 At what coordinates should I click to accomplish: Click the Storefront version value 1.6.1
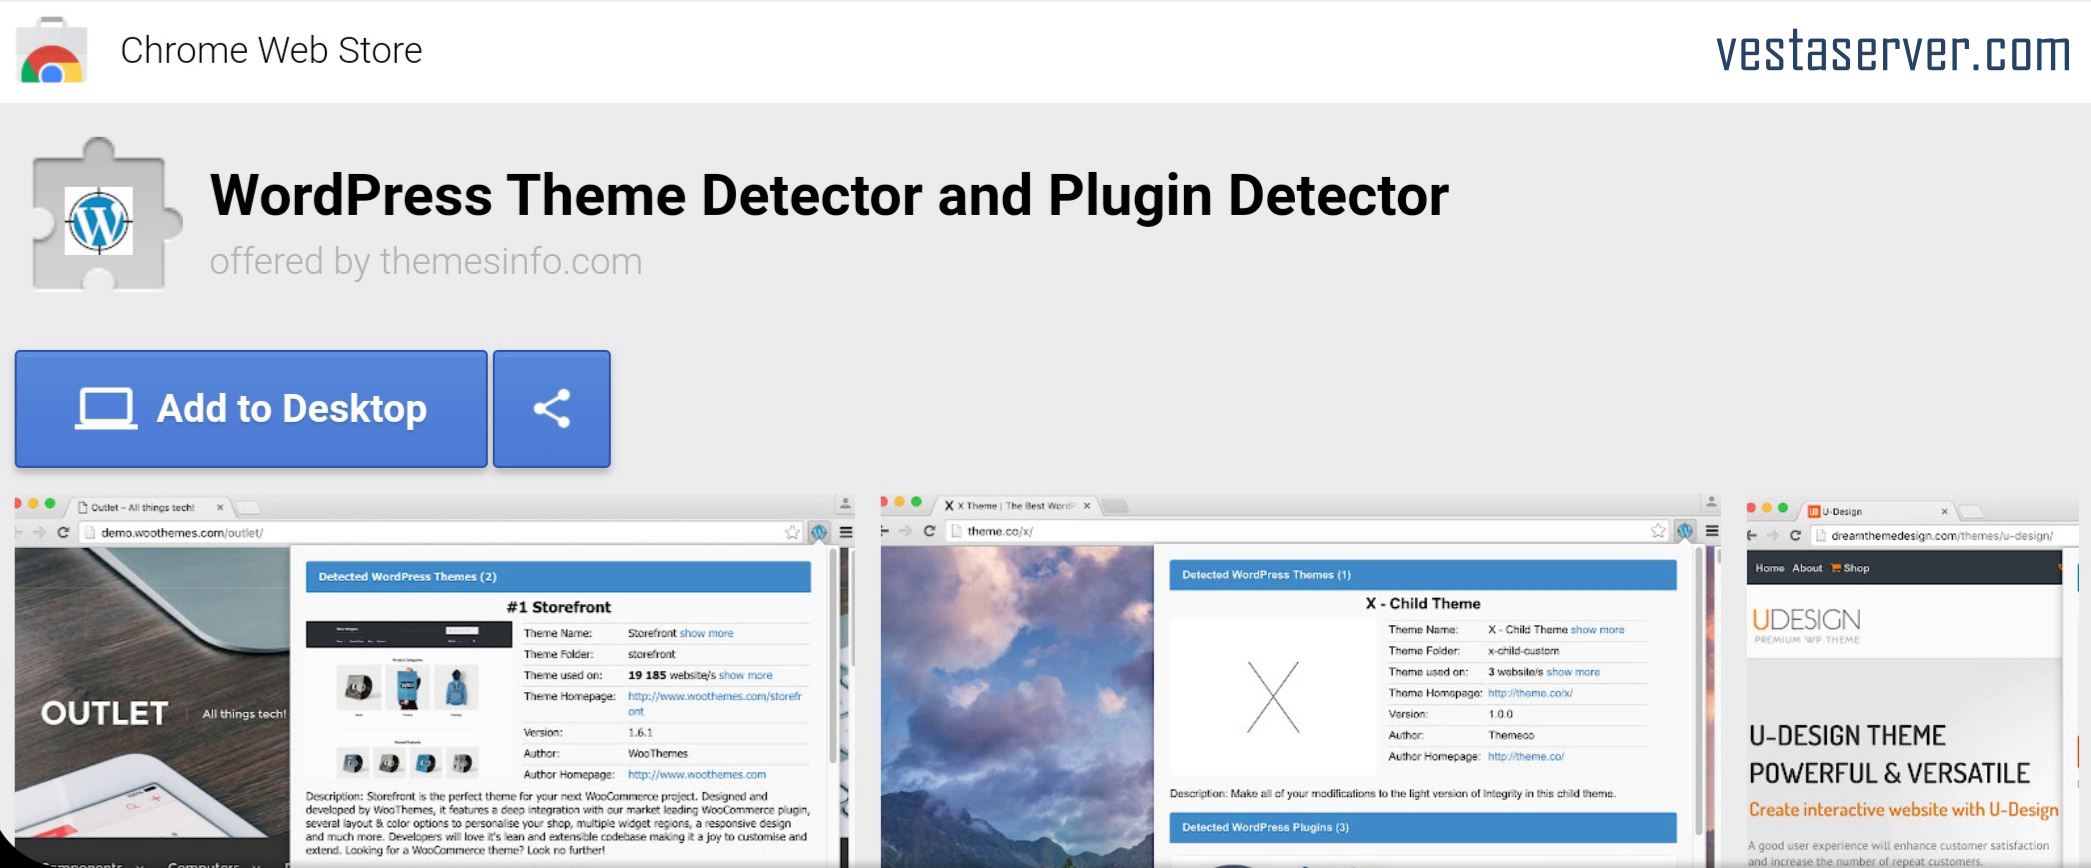pos(640,732)
